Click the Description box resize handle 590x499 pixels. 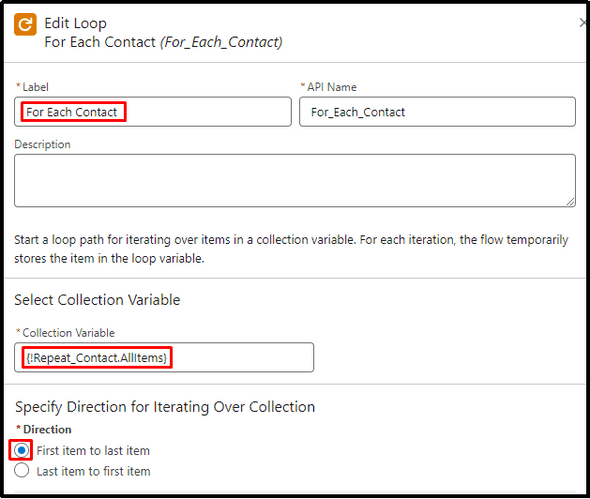point(570,202)
